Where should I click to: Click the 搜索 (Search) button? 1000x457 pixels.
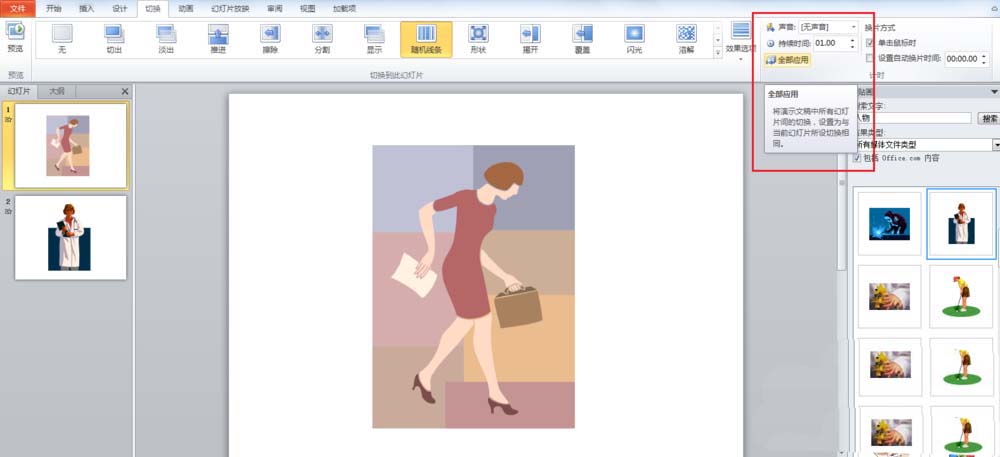pos(989,119)
